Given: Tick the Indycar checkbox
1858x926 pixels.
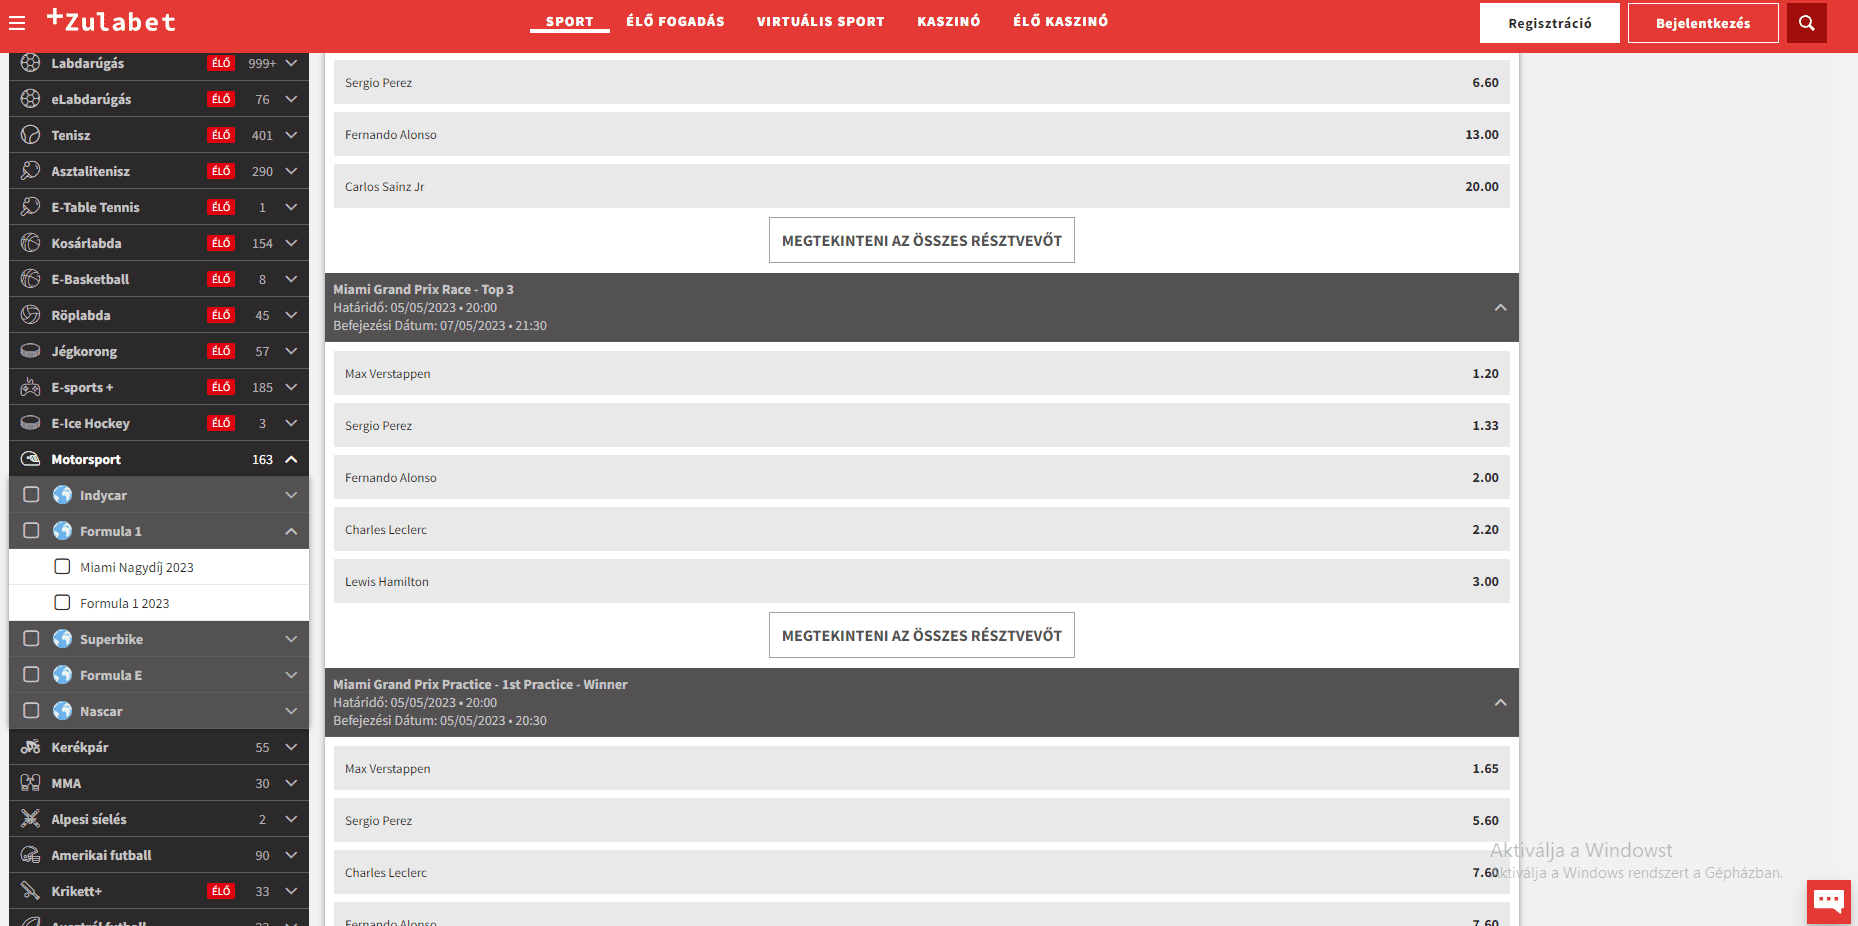Looking at the screenshot, I should click(31, 495).
